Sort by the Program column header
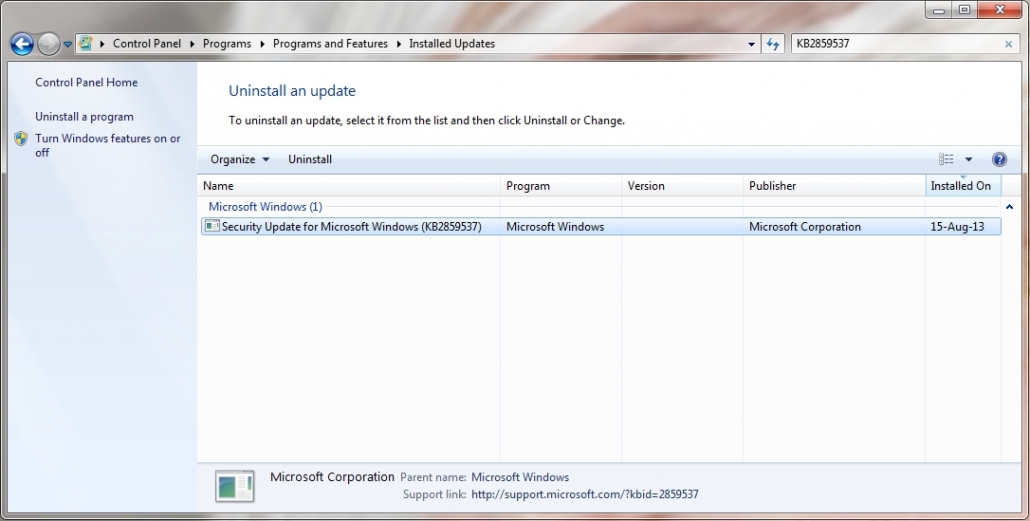This screenshot has height=521, width=1030. pyautogui.click(x=561, y=186)
